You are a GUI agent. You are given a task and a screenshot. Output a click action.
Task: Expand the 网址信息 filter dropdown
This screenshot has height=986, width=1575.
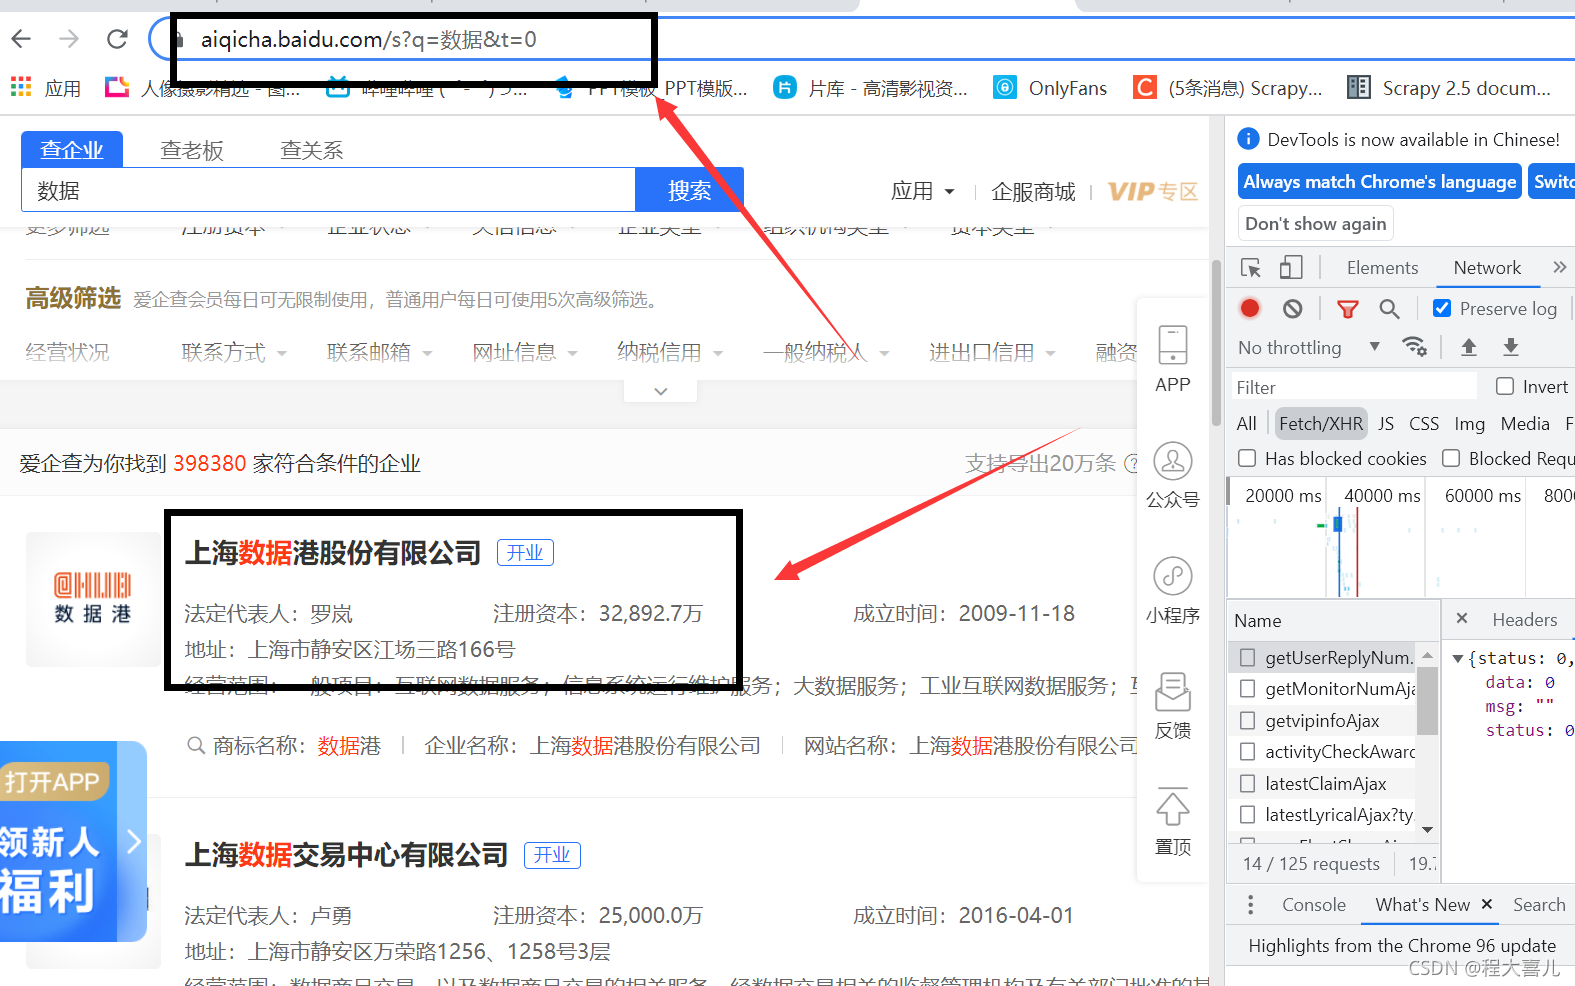tap(525, 352)
